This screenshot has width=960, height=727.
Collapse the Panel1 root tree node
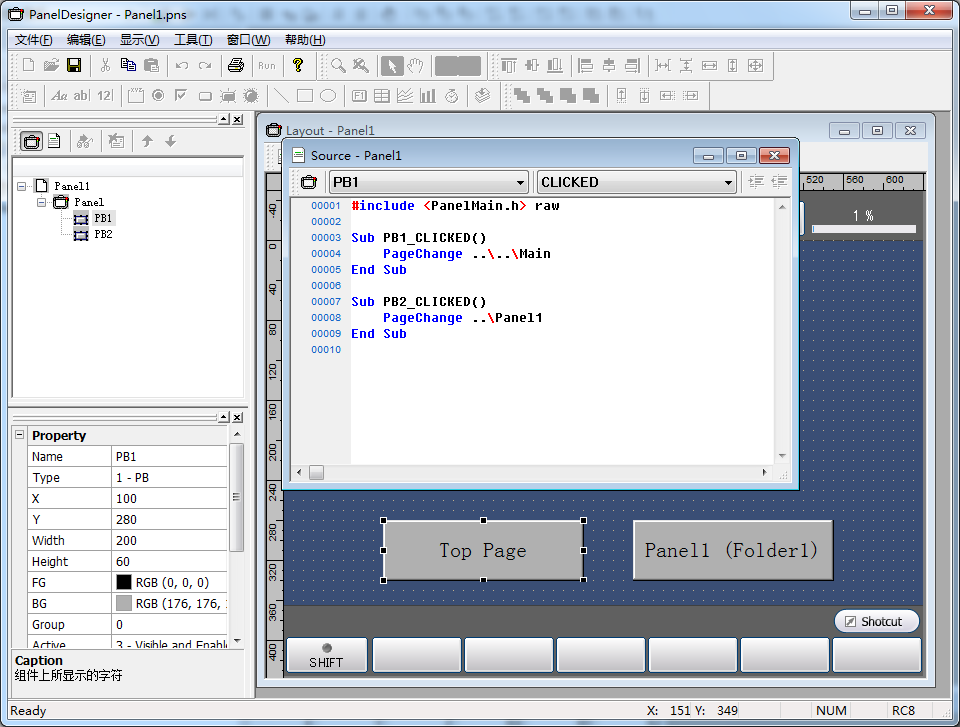(22, 186)
